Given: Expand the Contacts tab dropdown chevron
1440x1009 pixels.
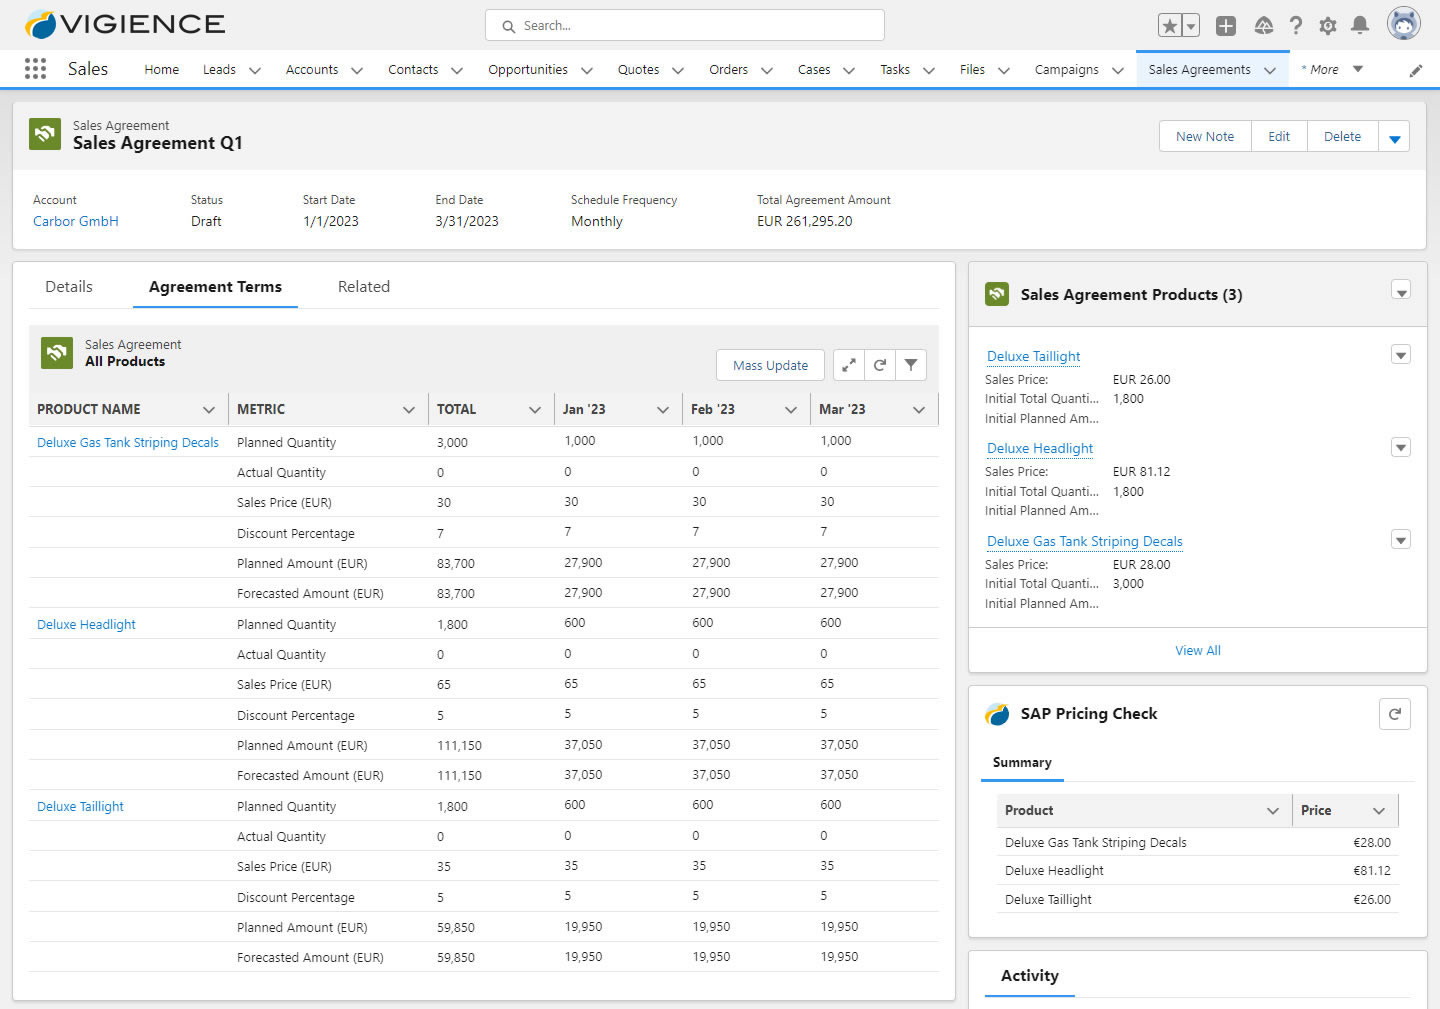Looking at the screenshot, I should pos(457,70).
